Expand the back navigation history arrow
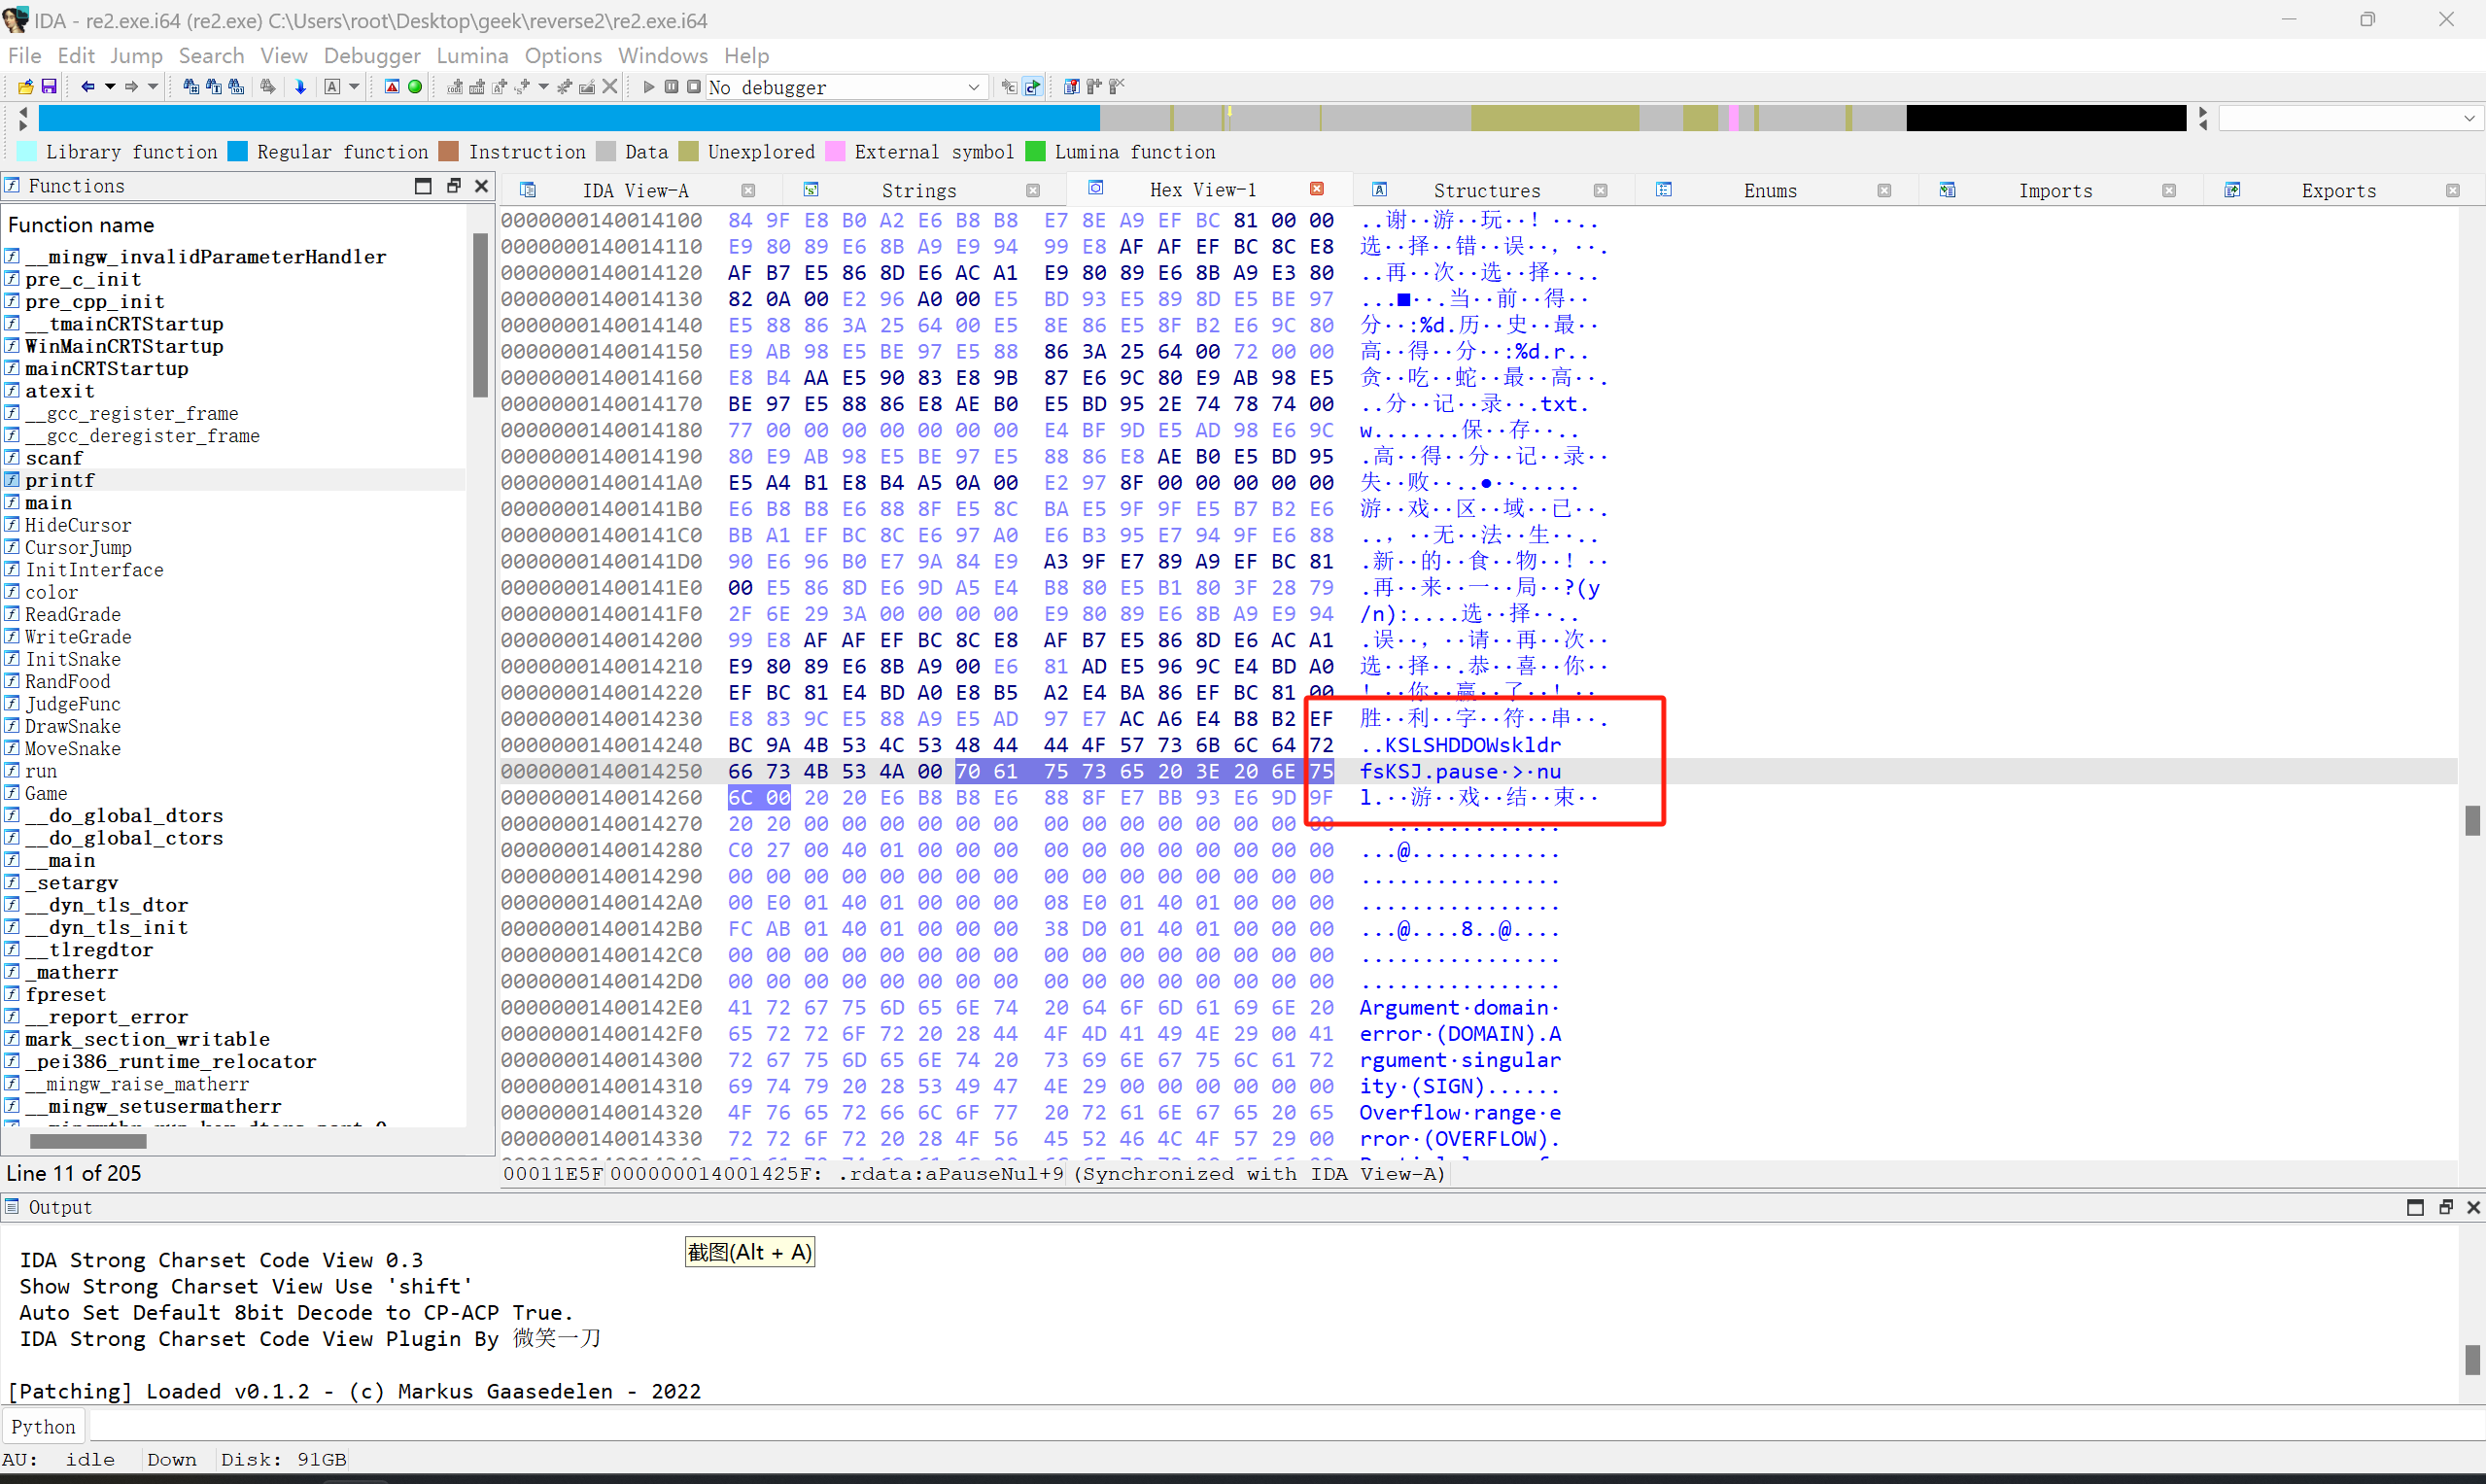The image size is (2486, 1484). click(110, 87)
